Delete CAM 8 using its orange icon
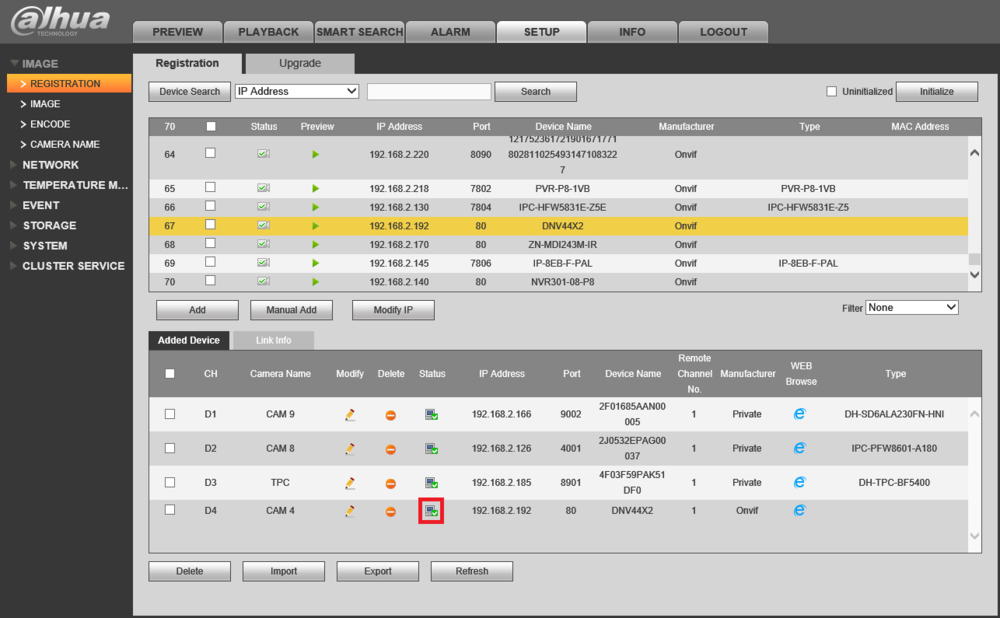 click(x=390, y=449)
